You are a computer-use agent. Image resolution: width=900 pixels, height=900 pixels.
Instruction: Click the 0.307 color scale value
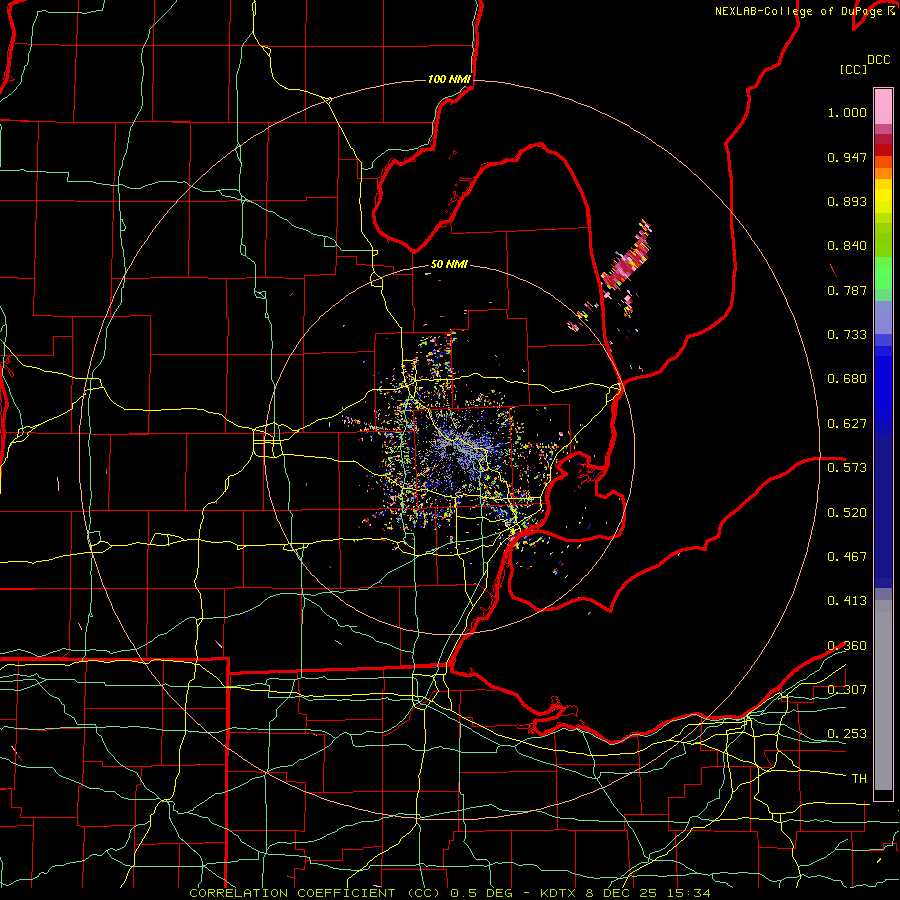coord(847,690)
